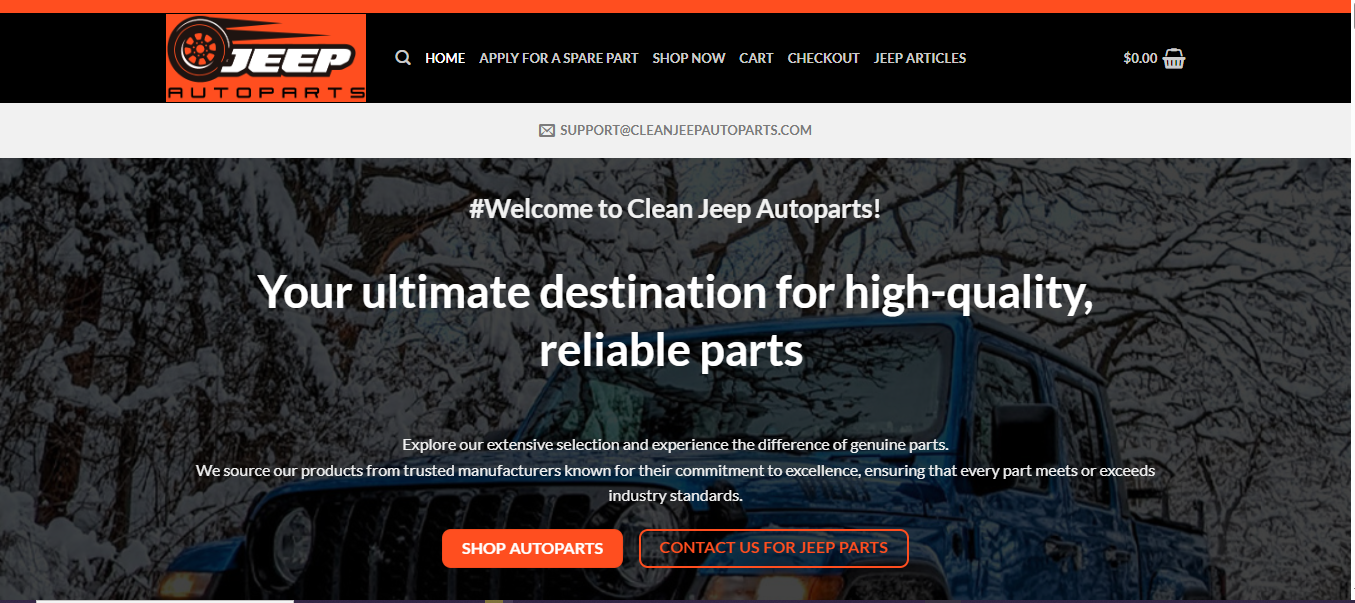Image resolution: width=1355 pixels, height=603 pixels.
Task: Open APPLY FOR A SPARE PART page
Action: point(558,58)
